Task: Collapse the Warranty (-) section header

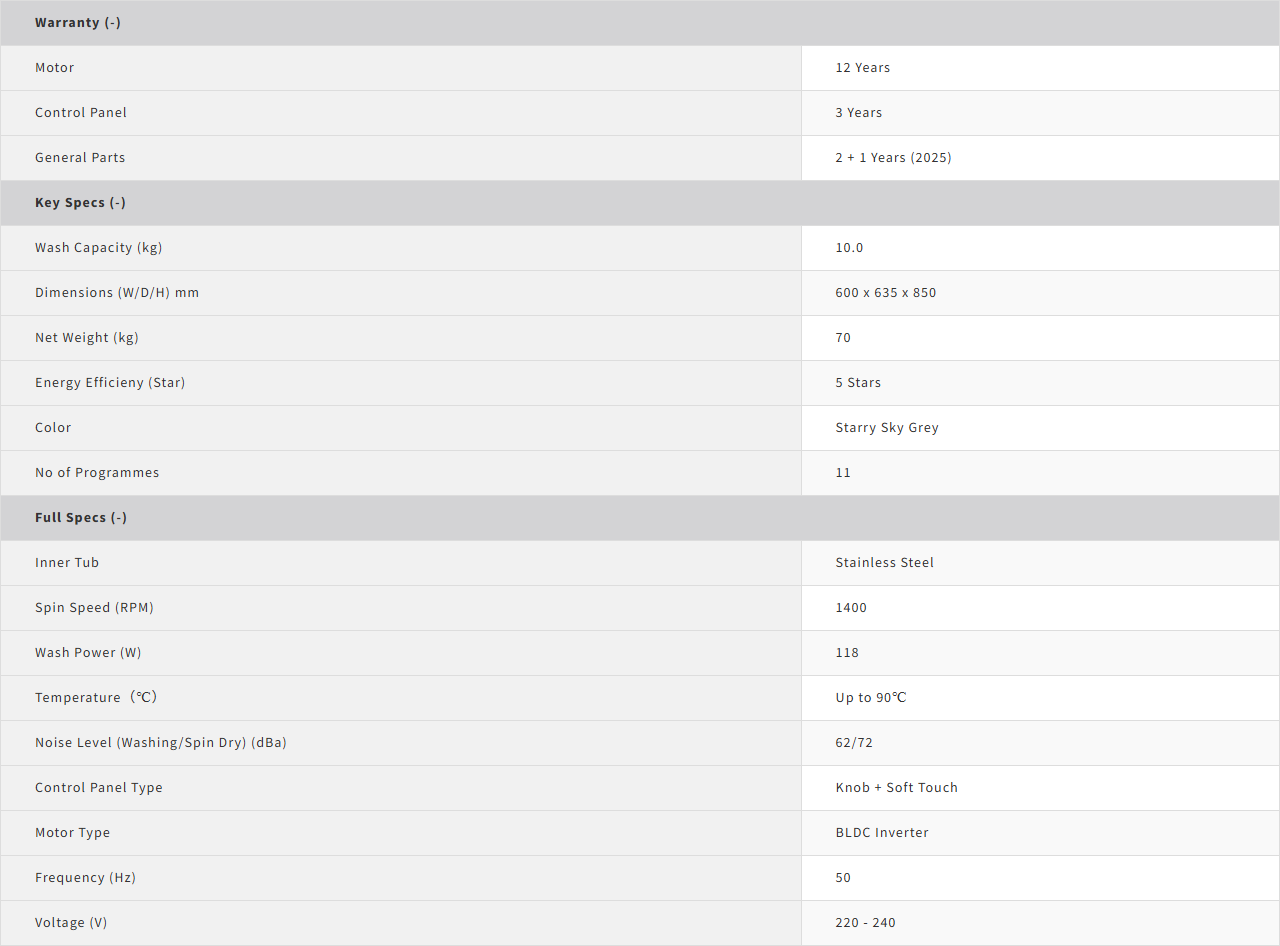Action: (78, 22)
